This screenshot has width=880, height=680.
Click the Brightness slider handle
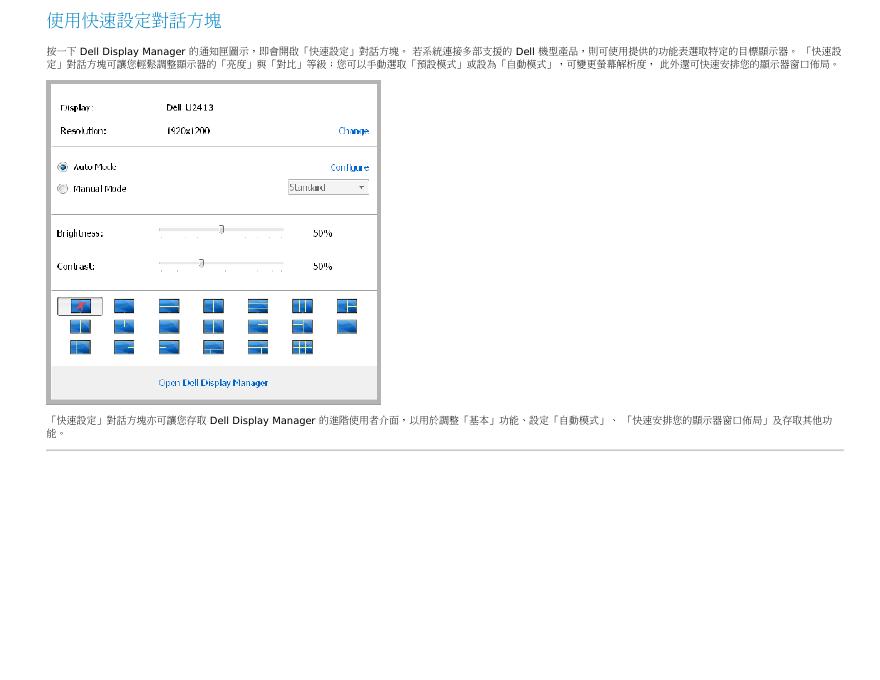(x=221, y=230)
